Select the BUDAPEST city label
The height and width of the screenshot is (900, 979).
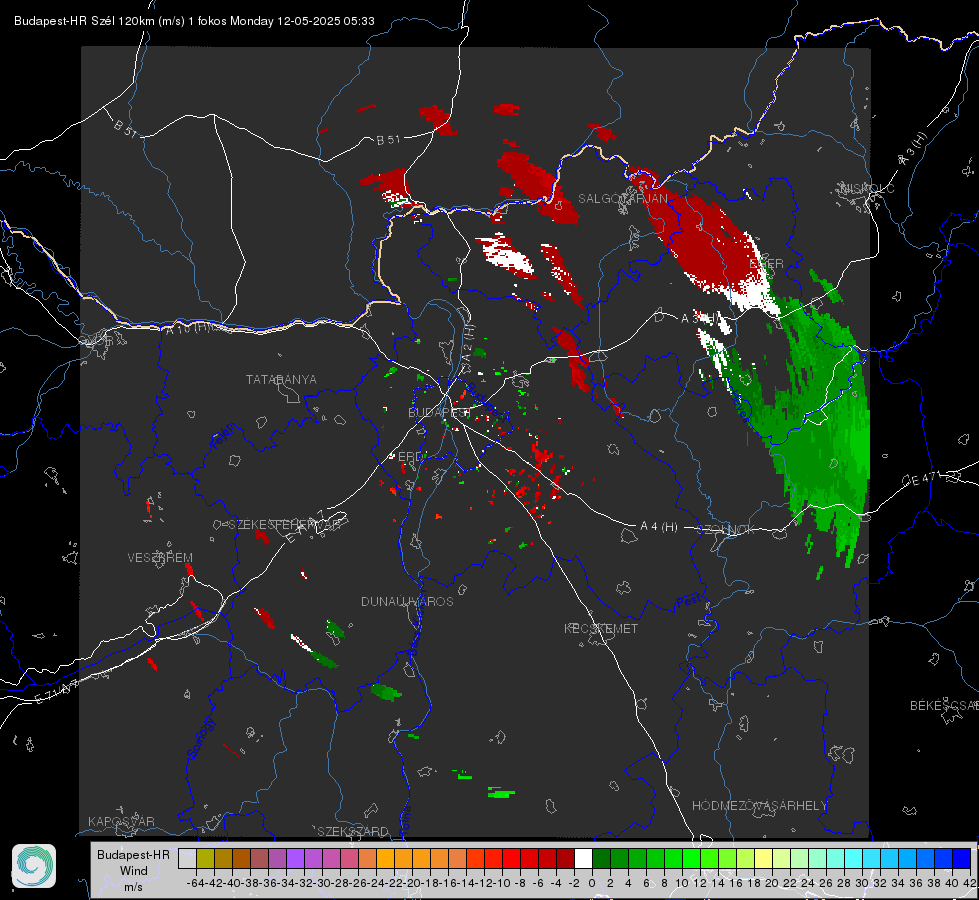click(x=439, y=412)
